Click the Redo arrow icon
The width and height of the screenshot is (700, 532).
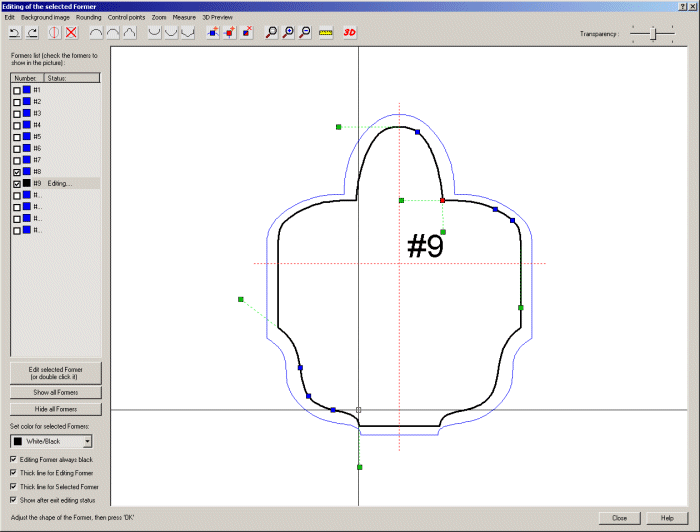click(32, 32)
